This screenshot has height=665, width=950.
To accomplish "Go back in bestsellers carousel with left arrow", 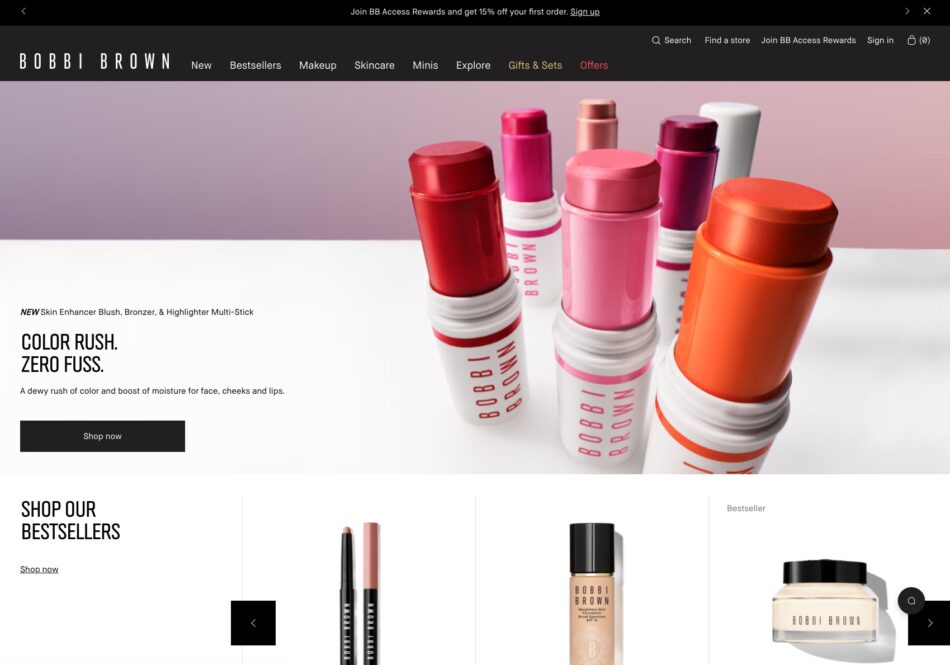I will 253,622.
